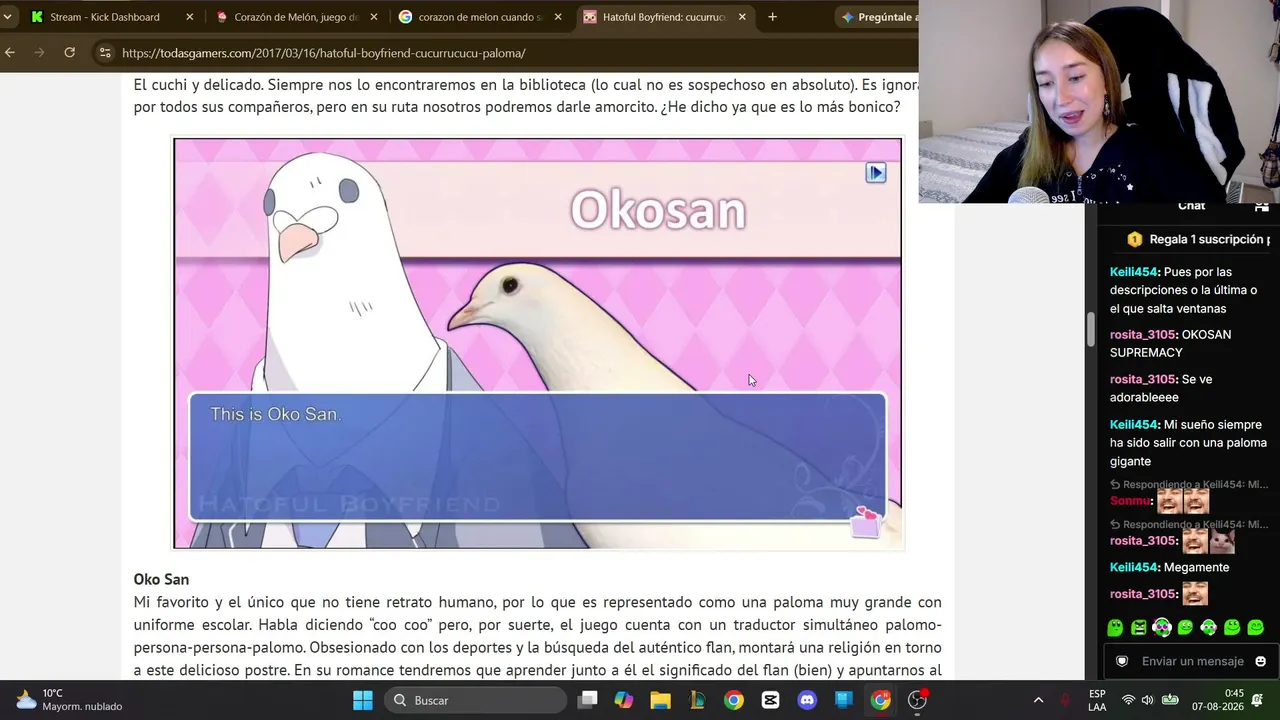Click the first green emote in quick row
The image size is (1280, 720).
1115,628
